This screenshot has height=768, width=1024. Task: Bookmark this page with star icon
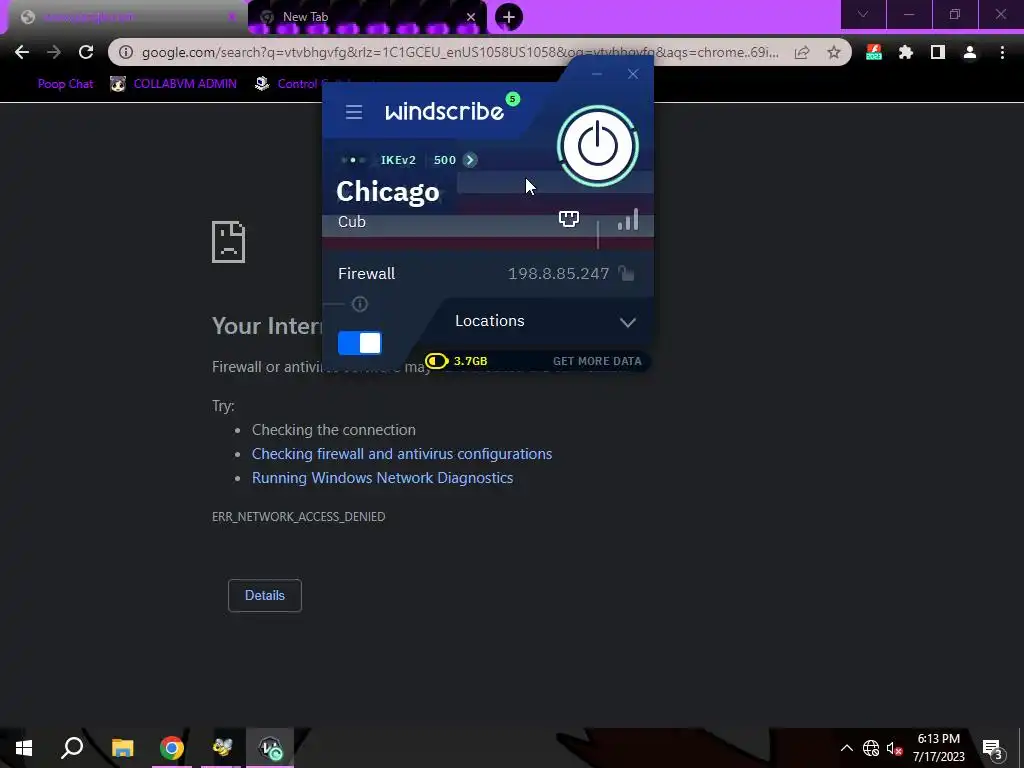pos(834,52)
